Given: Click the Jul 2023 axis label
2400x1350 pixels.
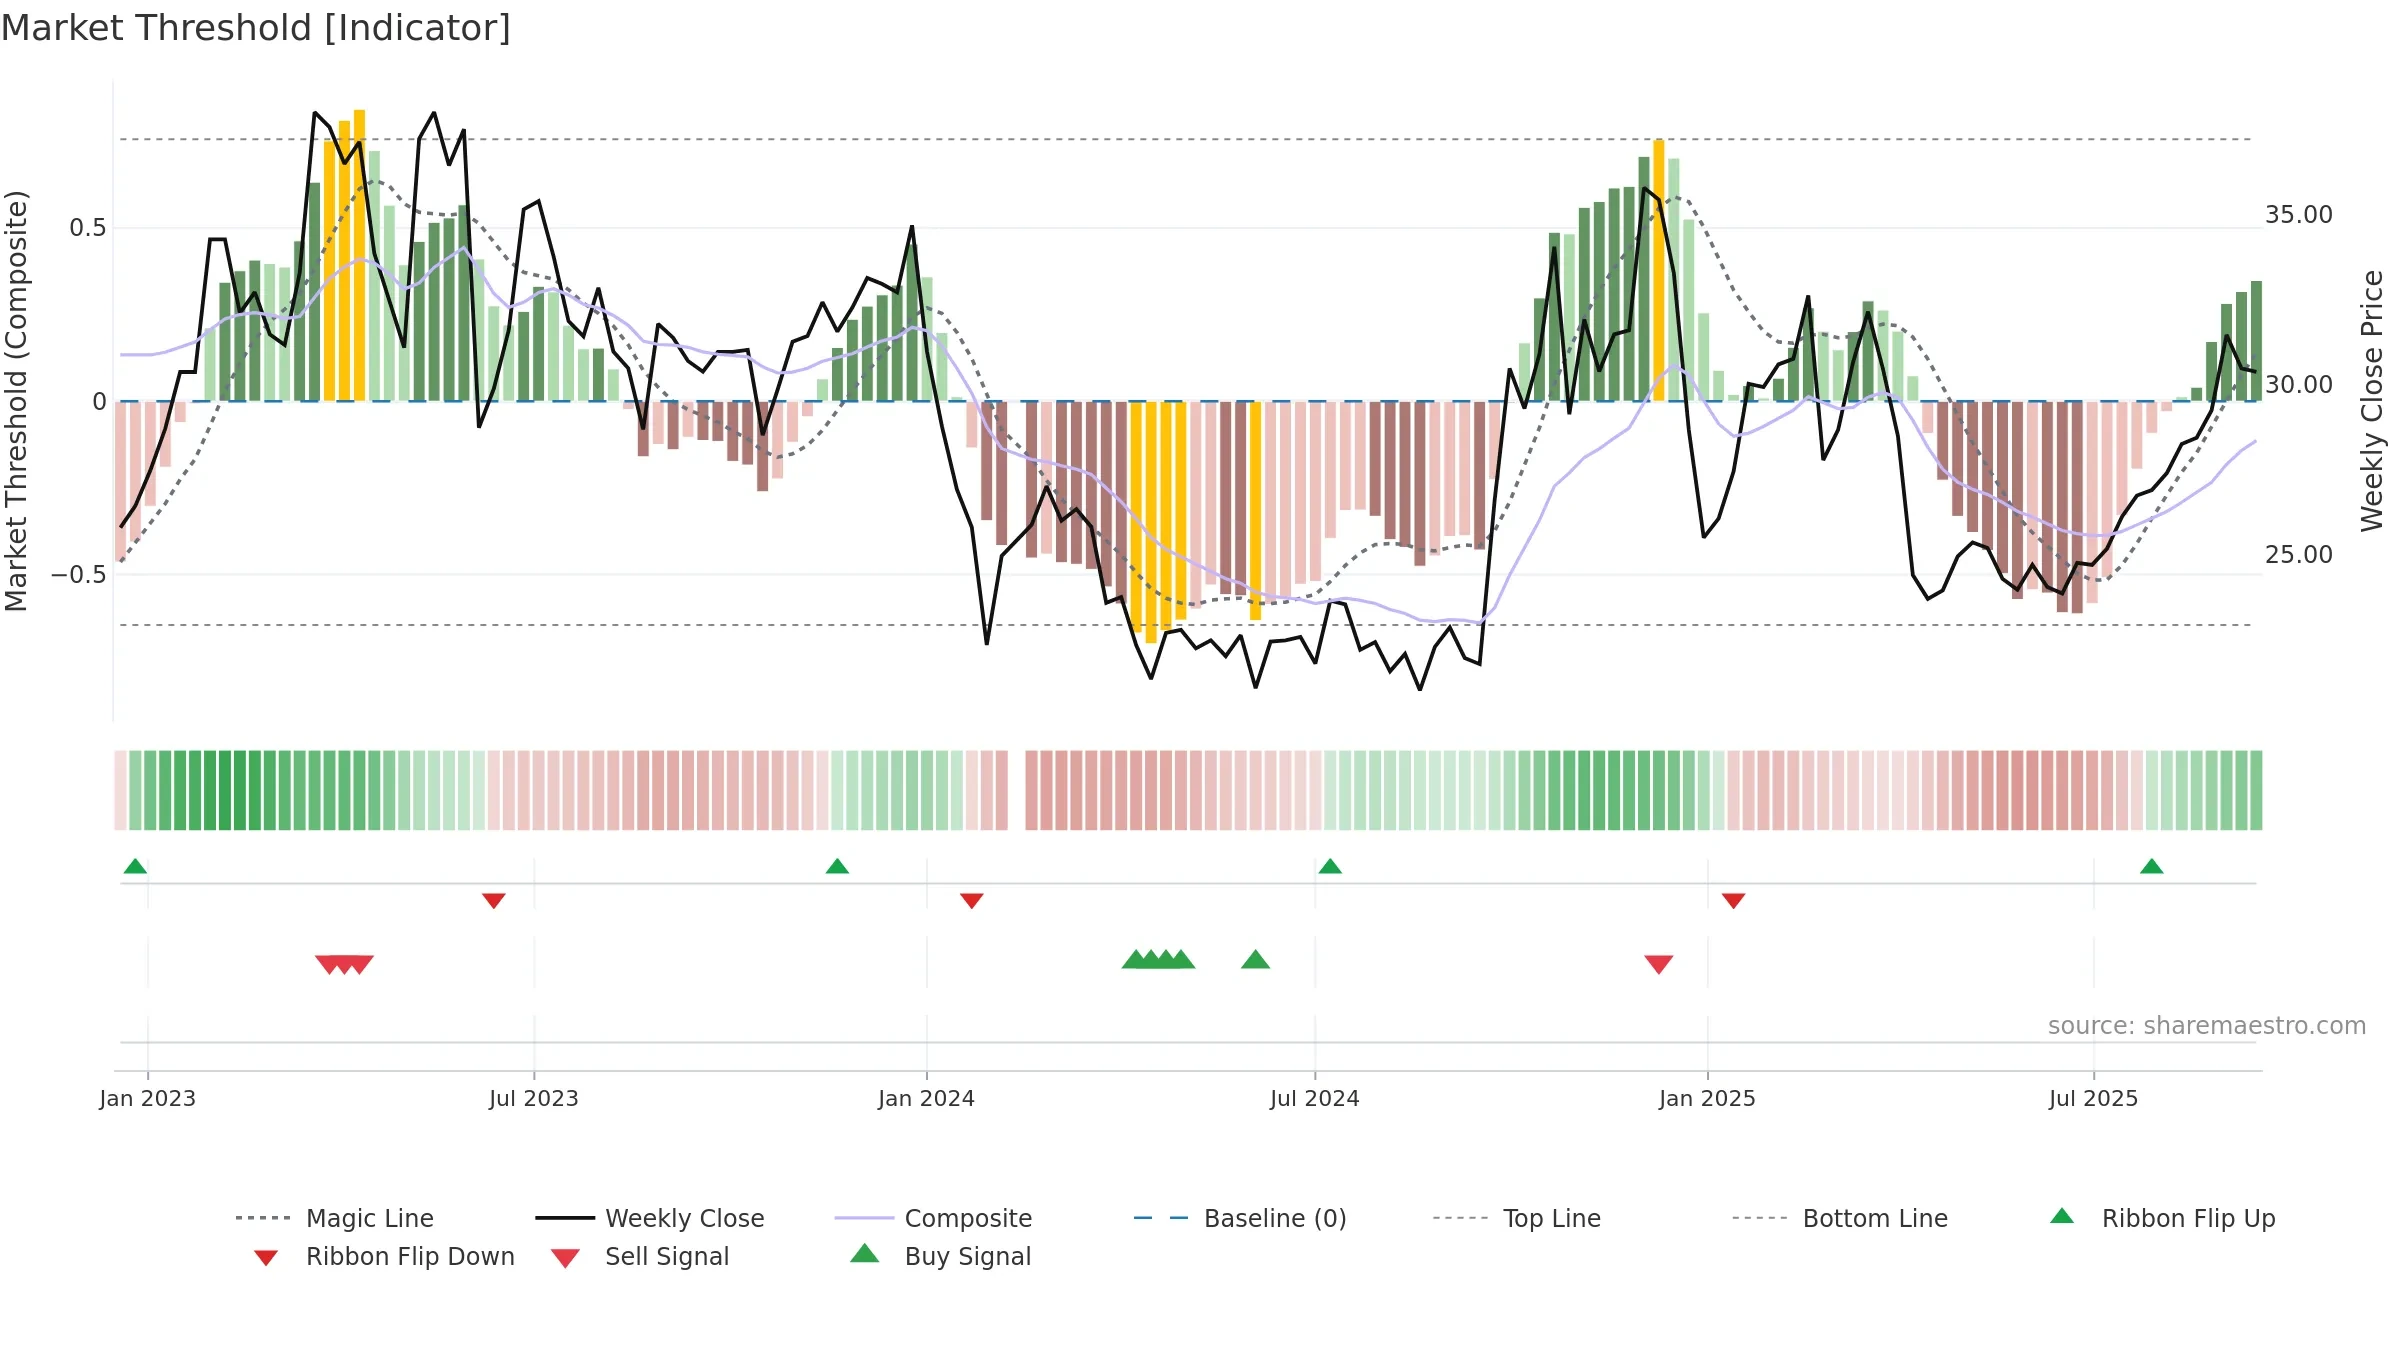Looking at the screenshot, I should coord(534,1099).
